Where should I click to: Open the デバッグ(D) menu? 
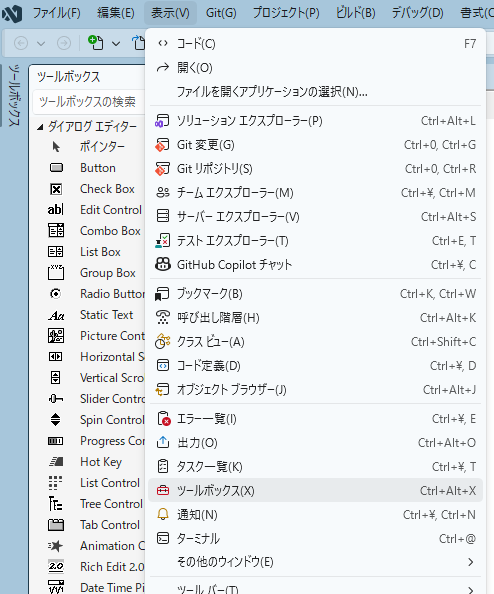click(x=417, y=13)
